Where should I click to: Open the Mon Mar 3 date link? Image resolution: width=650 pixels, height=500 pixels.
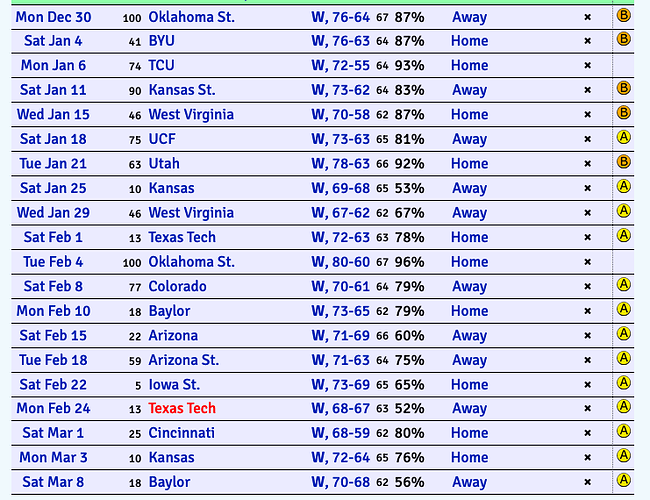click(53, 457)
